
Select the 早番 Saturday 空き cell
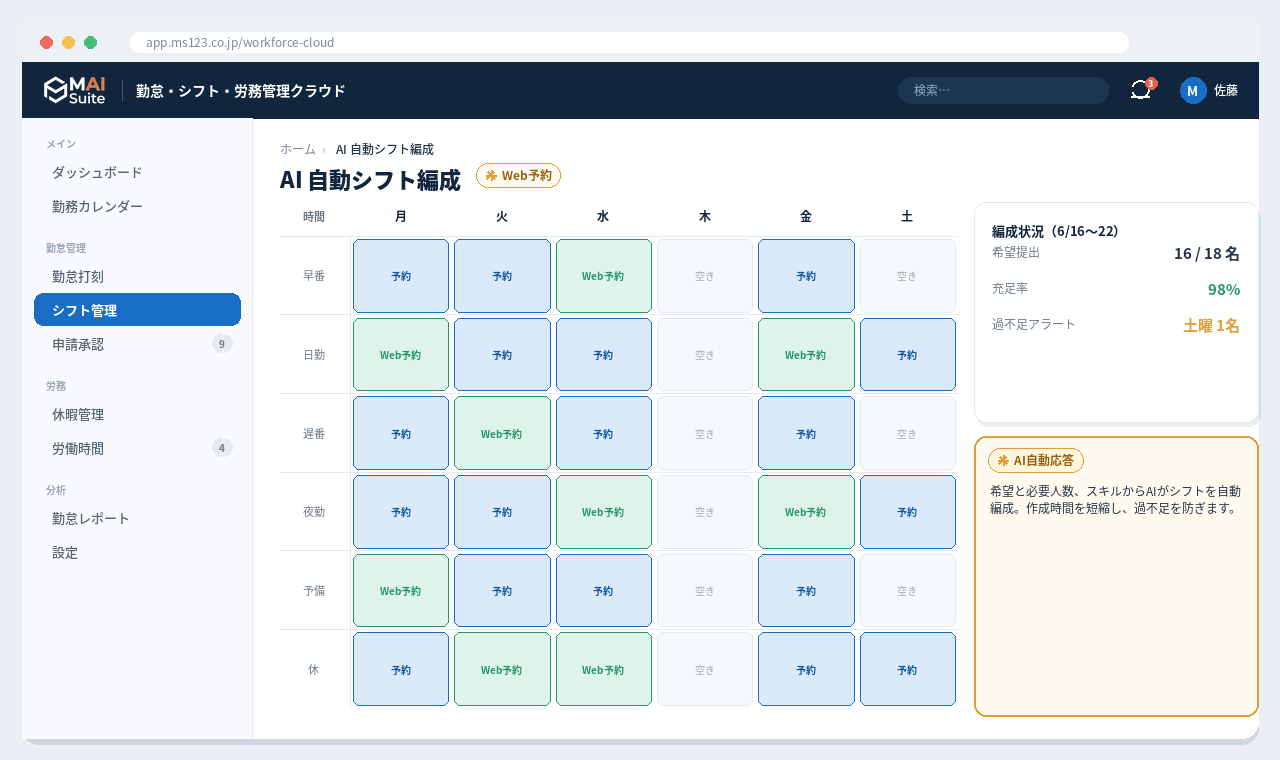pos(907,276)
